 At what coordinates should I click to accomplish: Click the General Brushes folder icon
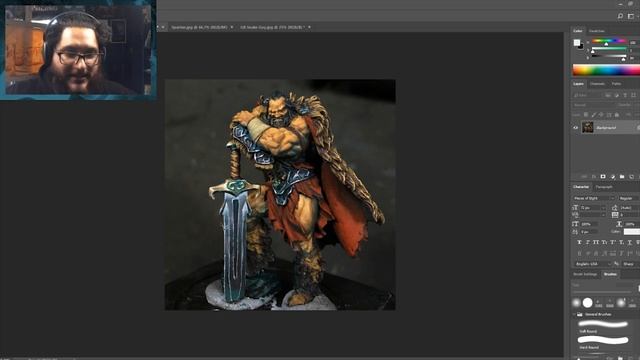[x=580, y=315]
